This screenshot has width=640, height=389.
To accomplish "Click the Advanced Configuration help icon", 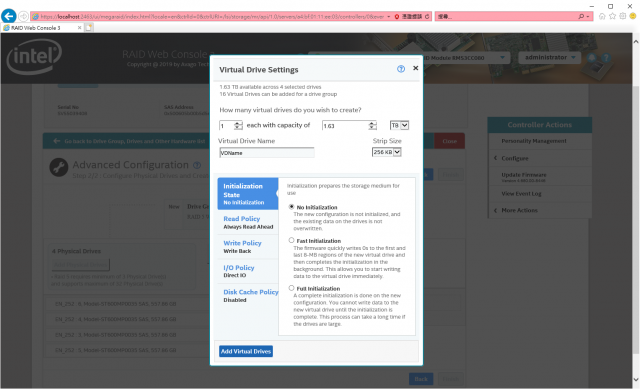I will point(197,165).
